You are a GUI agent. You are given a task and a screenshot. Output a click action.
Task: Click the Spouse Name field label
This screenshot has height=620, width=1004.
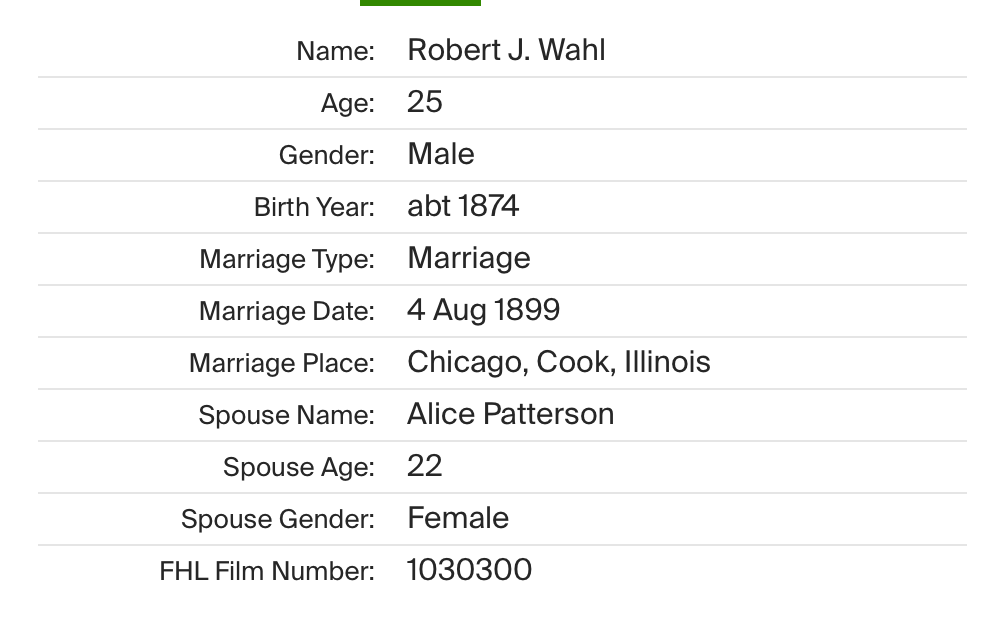tap(287, 415)
